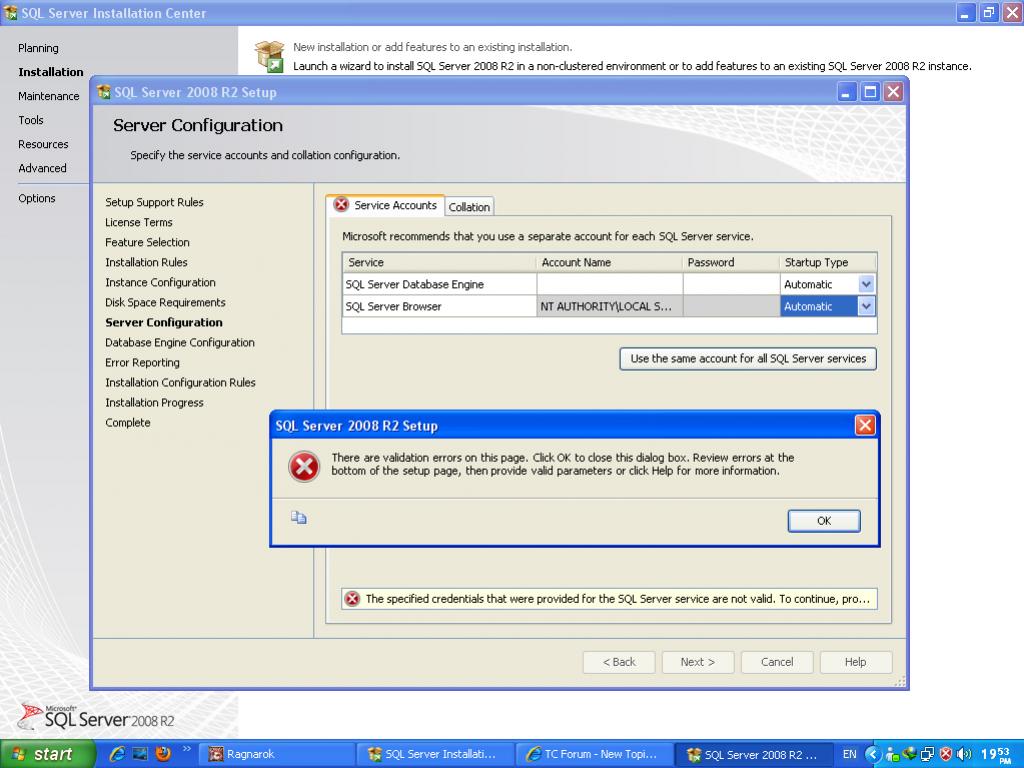1024x768 pixels.
Task: Expand hidden system tray icons arrow
Action: (x=873, y=754)
